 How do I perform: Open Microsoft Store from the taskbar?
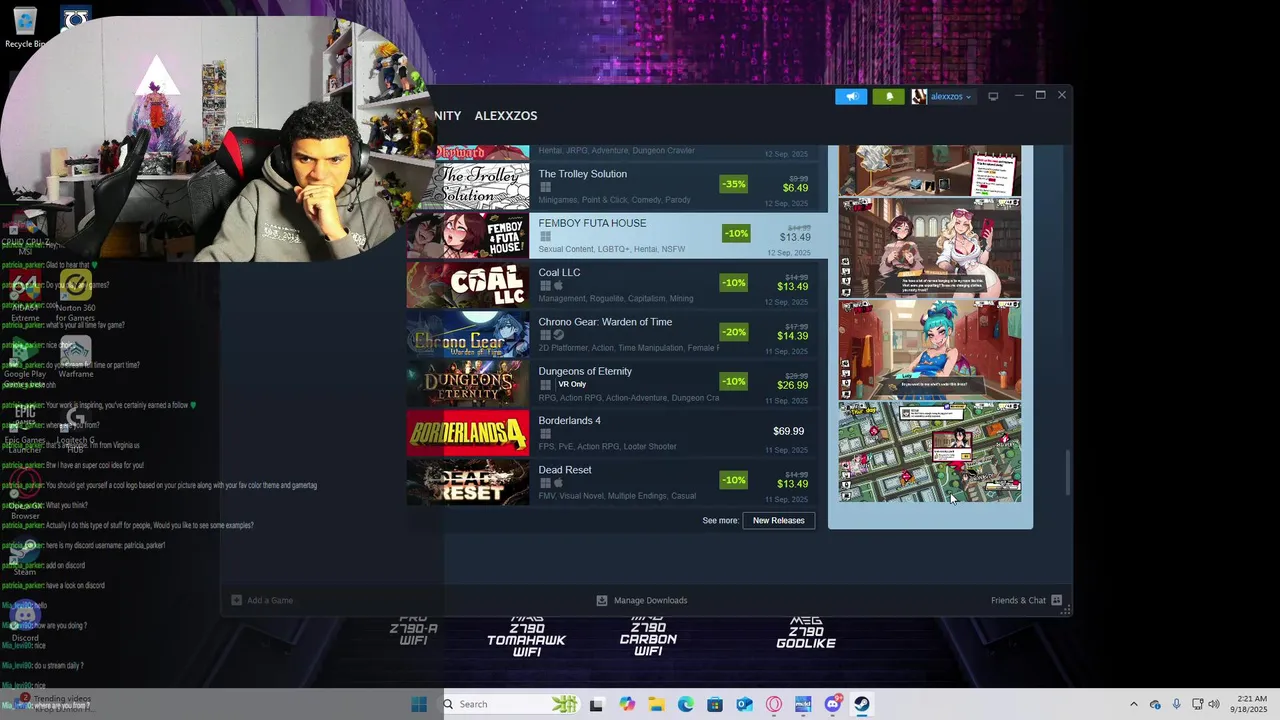click(x=715, y=704)
